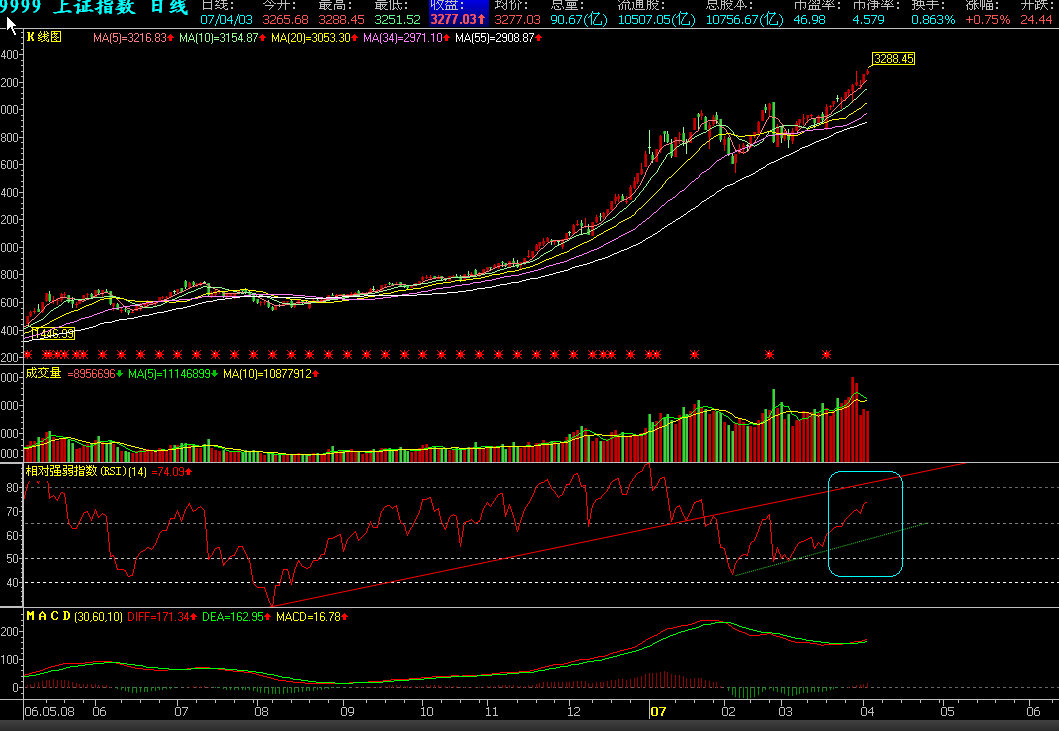Click the 换手 turnover value 0.863%

(933, 20)
